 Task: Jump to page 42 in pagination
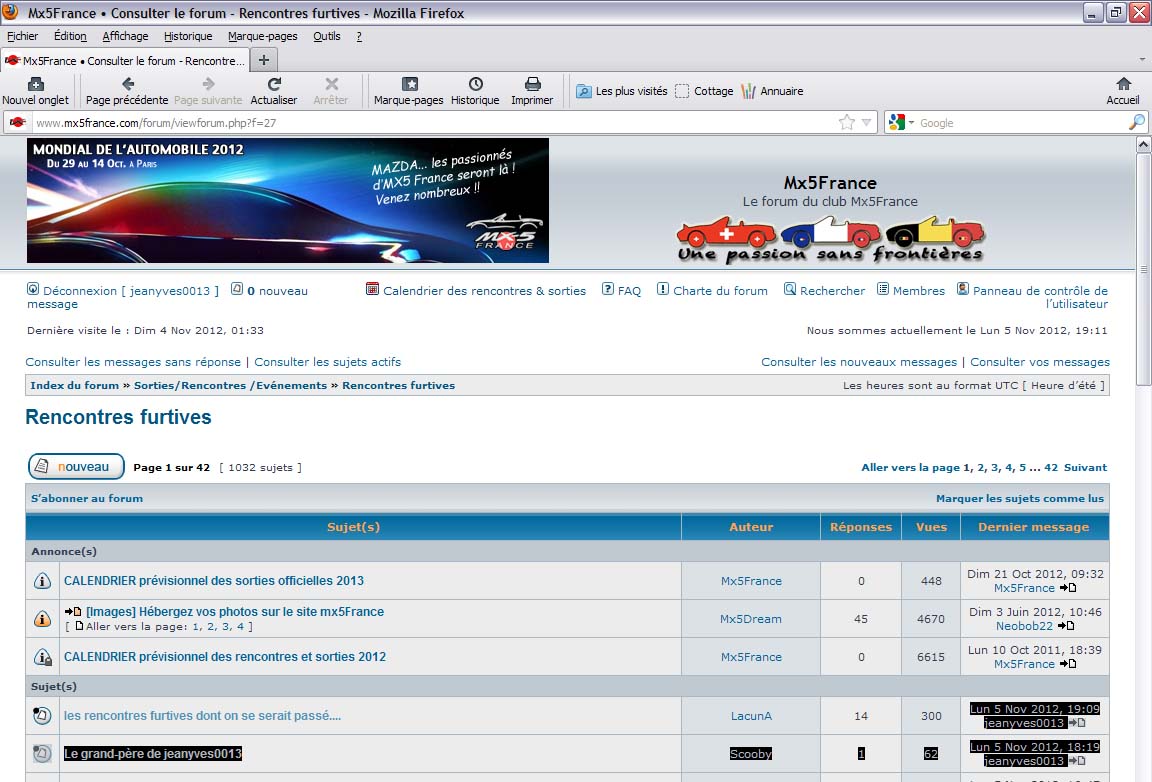(1051, 467)
